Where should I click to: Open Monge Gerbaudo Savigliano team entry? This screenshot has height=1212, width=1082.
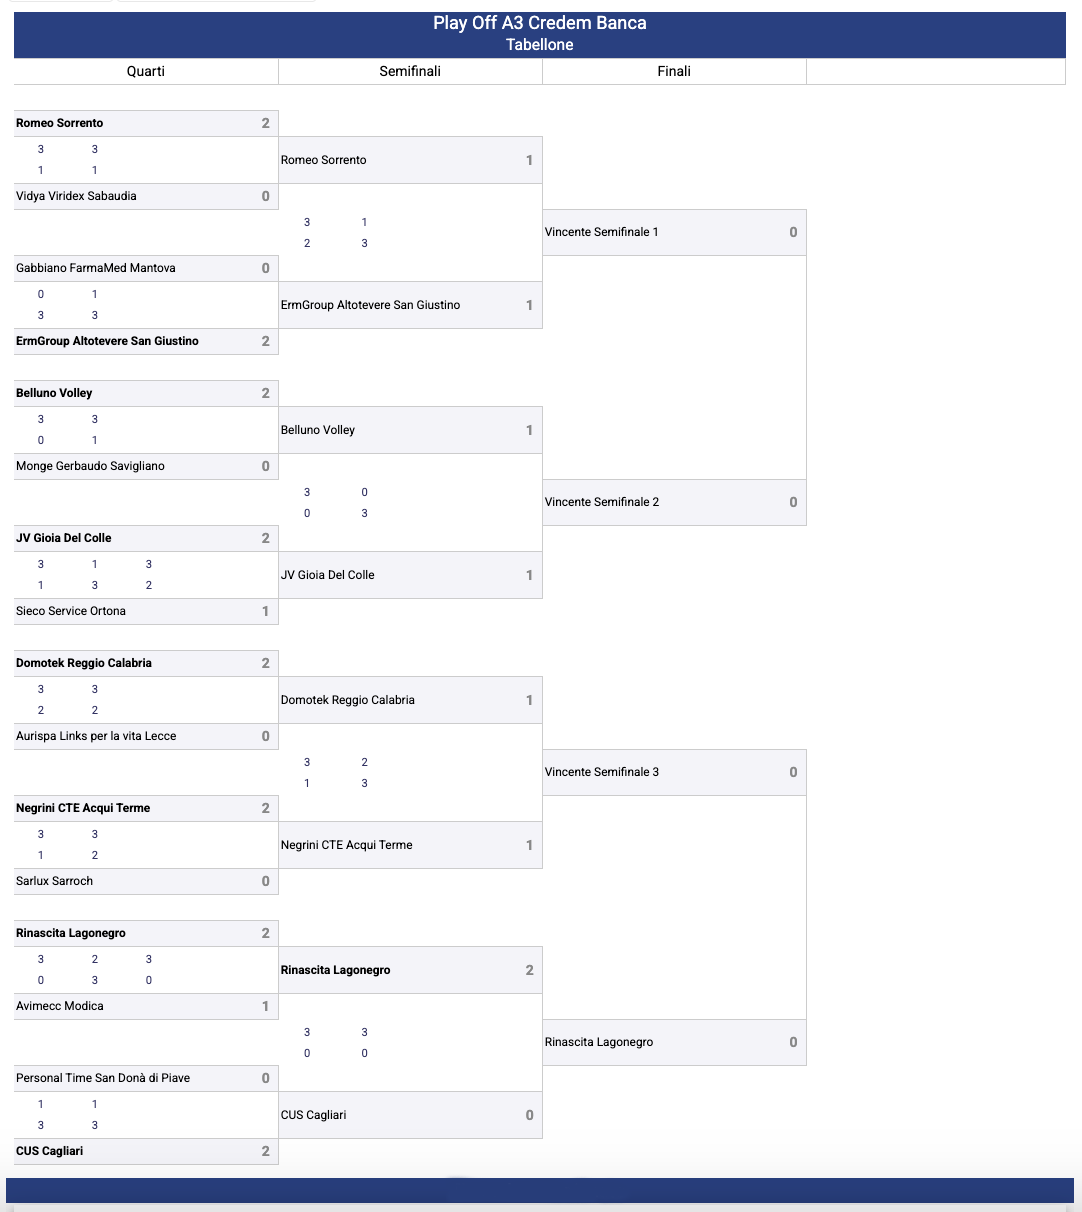90,466
